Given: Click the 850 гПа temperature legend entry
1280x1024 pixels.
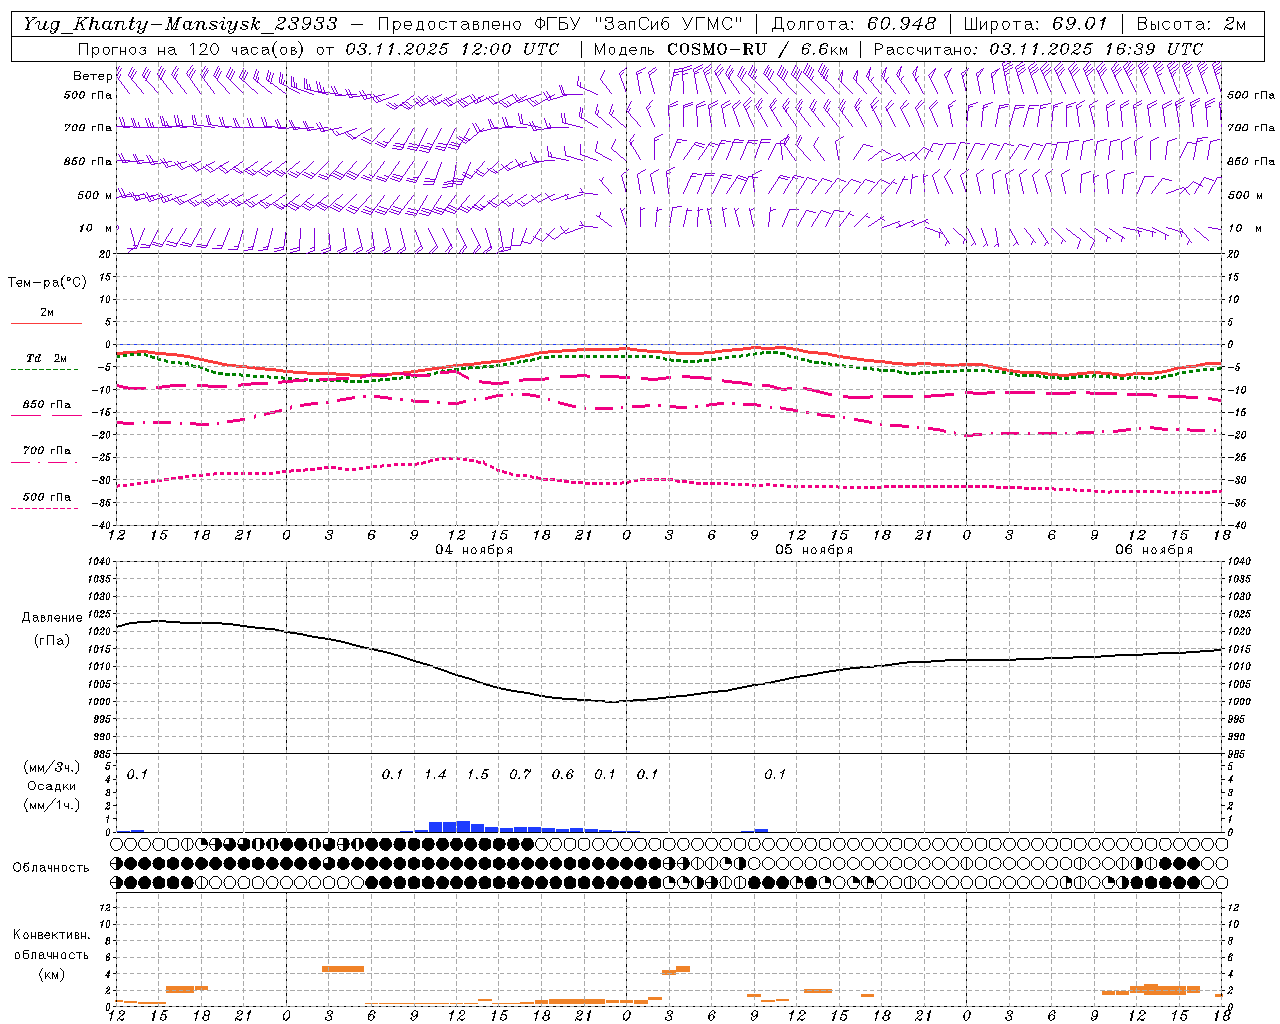Looking at the screenshot, I should point(47,405).
